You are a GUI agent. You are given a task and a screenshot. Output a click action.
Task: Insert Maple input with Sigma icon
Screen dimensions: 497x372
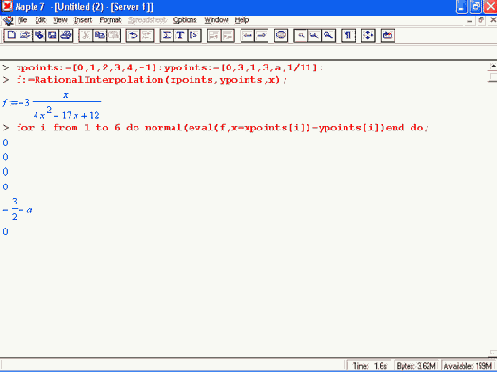click(167, 35)
